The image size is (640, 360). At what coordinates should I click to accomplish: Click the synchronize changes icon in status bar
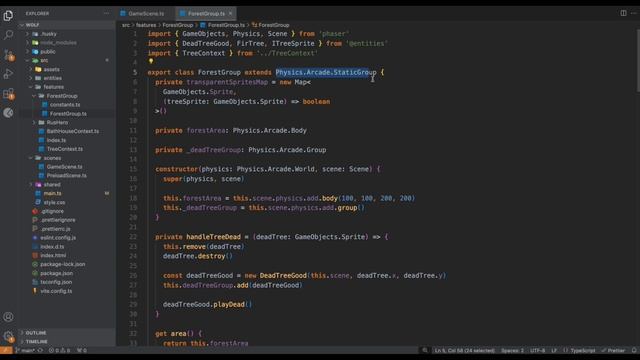(40, 350)
